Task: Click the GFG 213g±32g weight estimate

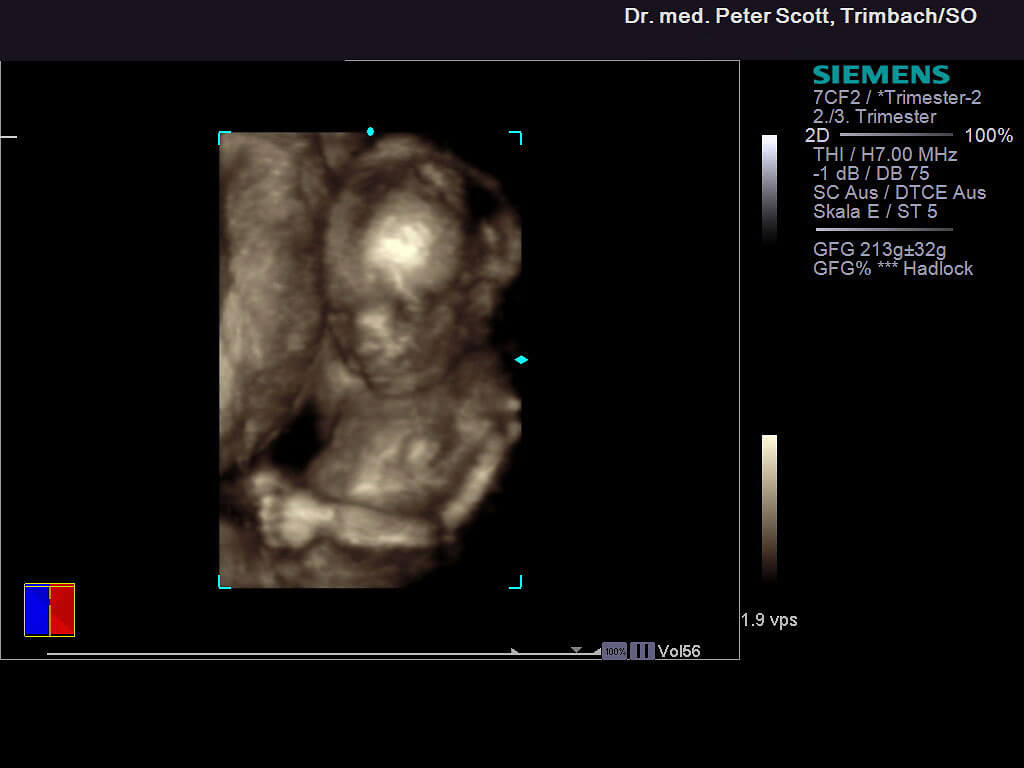Action: (879, 250)
